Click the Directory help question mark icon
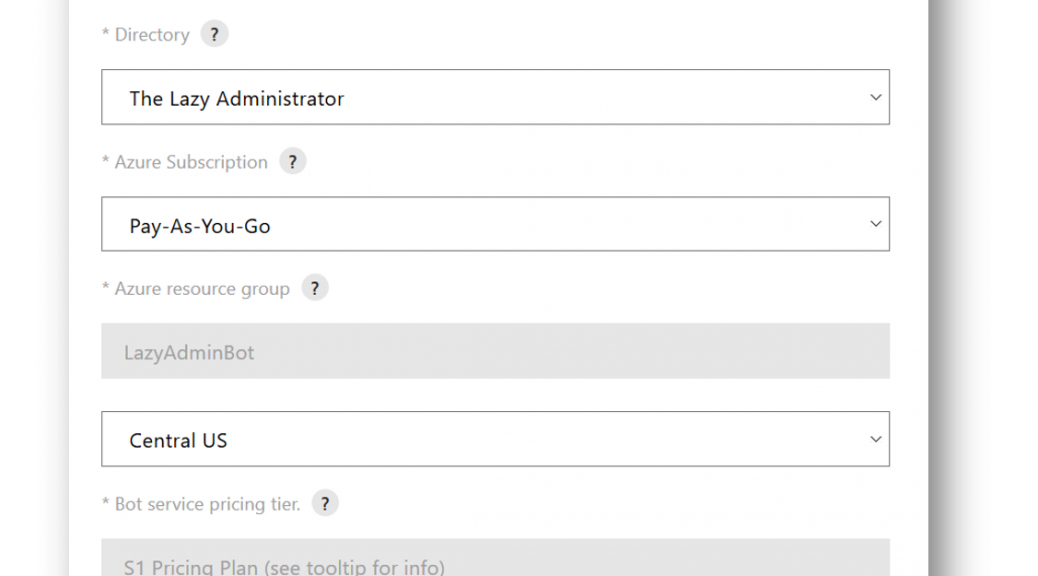 pyautogui.click(x=214, y=34)
